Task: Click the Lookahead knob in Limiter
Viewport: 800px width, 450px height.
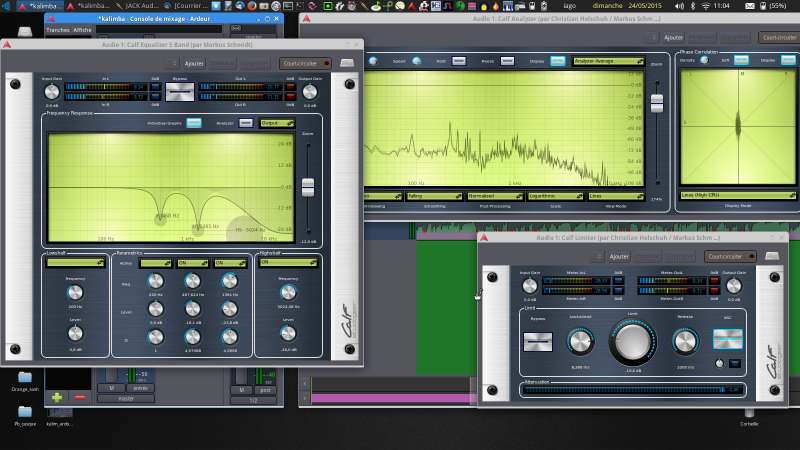Action: (x=580, y=342)
